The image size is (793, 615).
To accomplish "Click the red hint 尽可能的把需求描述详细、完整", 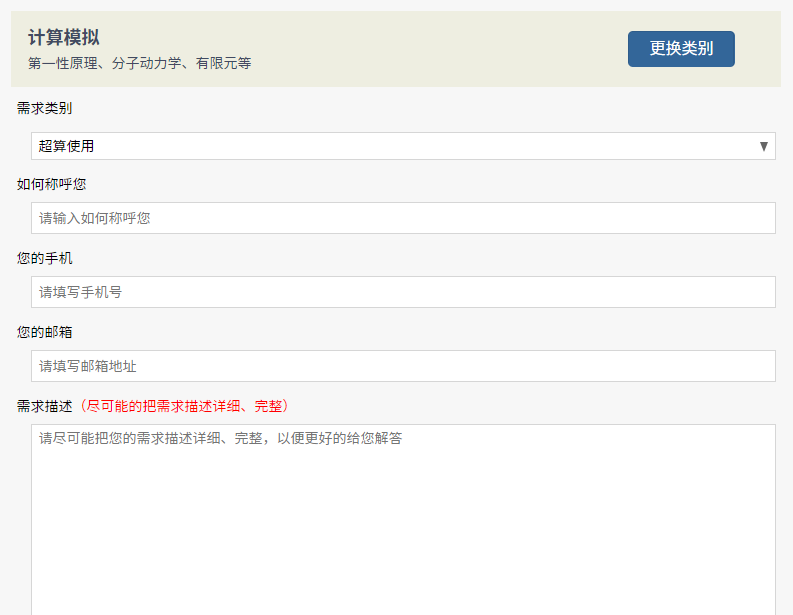I will (184, 406).
